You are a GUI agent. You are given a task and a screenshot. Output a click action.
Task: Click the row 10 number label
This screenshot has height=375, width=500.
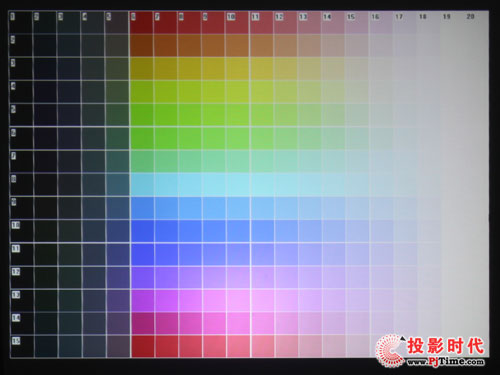[16, 225]
